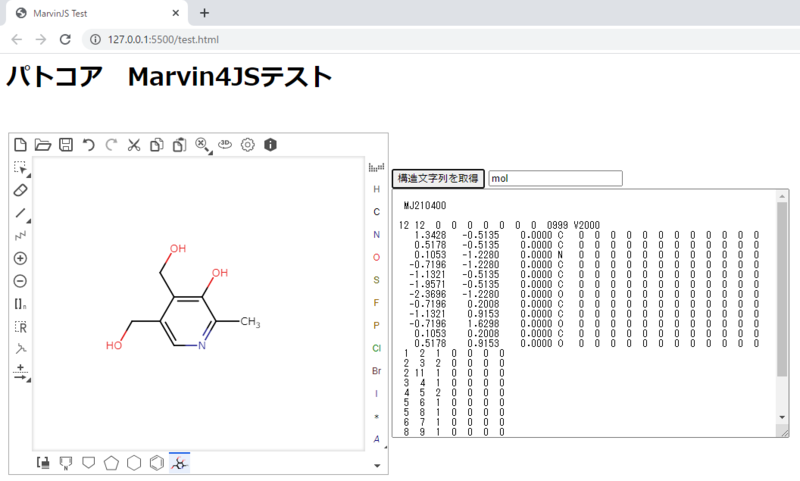Click the scrollbar down arrow in output textarea
This screenshot has width=800, height=481.
pos(782,417)
